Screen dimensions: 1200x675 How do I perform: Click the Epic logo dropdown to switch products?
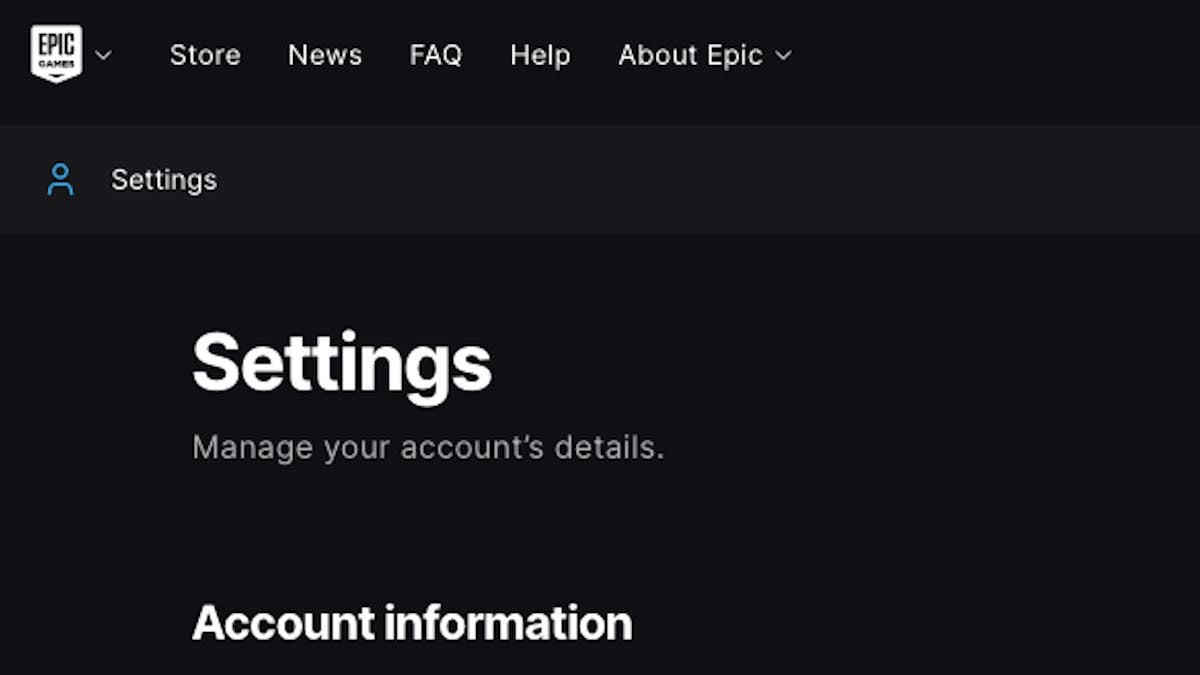point(104,56)
